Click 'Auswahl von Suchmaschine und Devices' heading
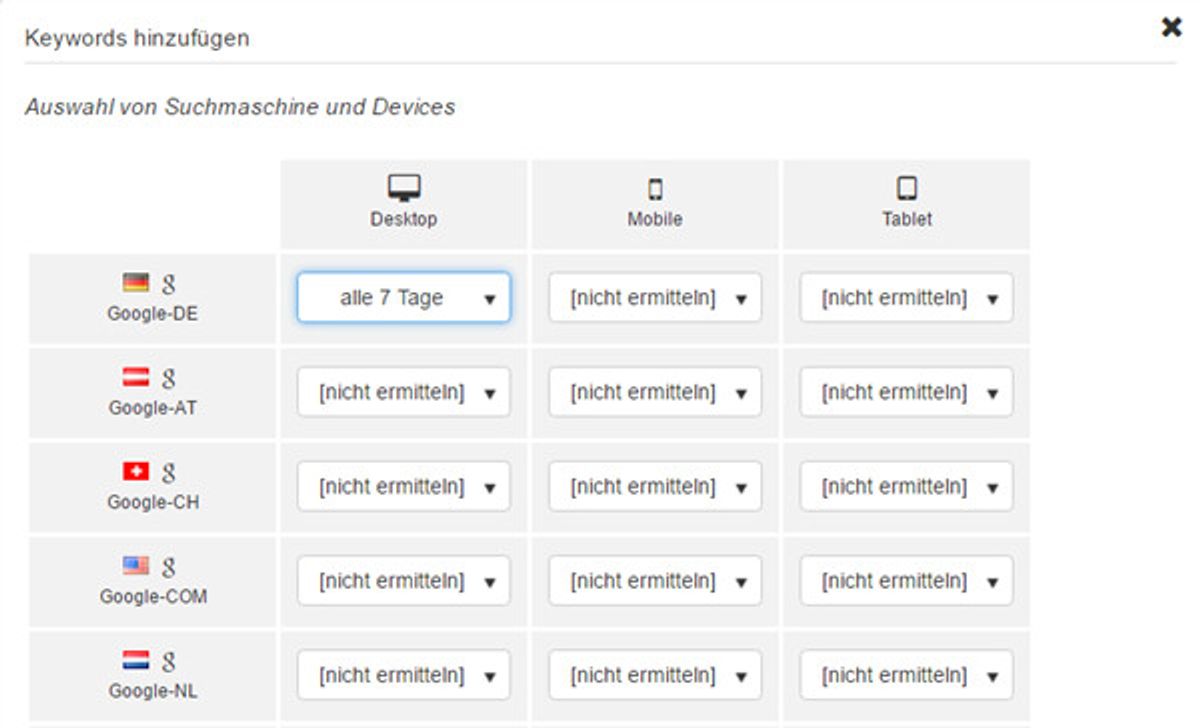The image size is (1200, 728). coord(240,107)
